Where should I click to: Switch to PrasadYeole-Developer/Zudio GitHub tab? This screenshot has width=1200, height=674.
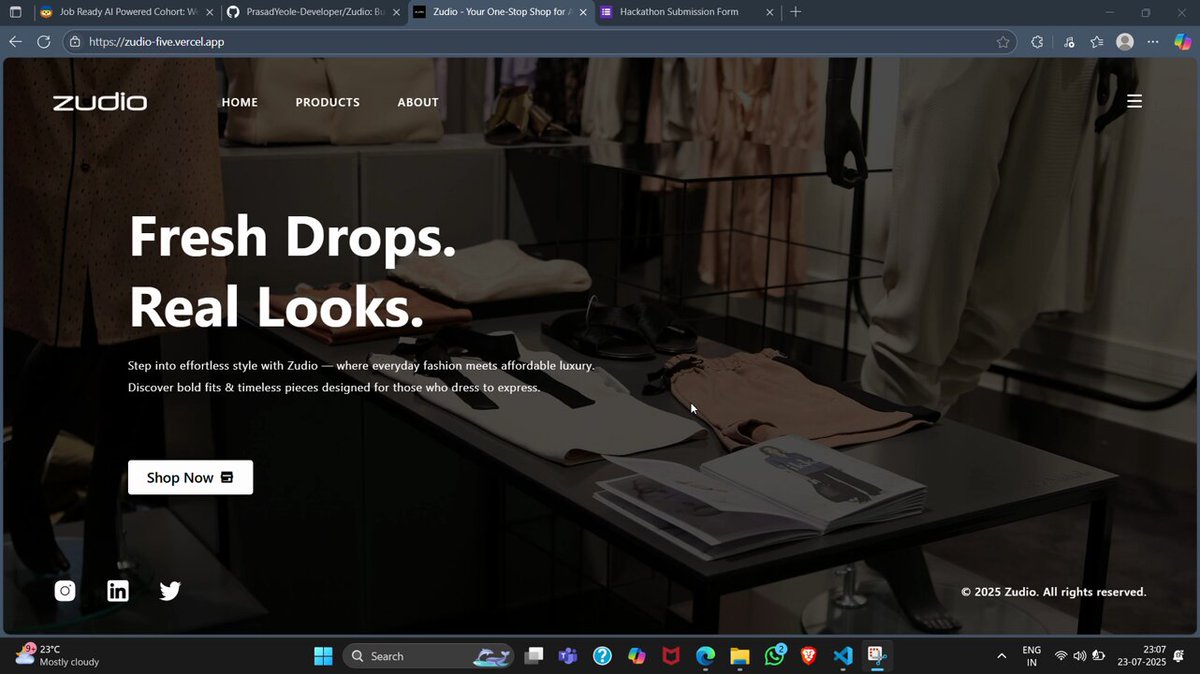pos(313,12)
